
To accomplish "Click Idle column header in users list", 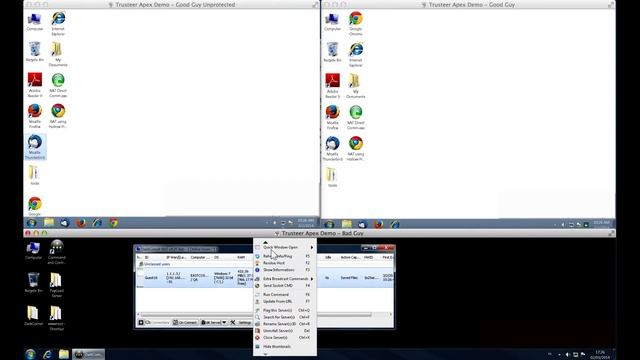I will [x=328, y=258].
